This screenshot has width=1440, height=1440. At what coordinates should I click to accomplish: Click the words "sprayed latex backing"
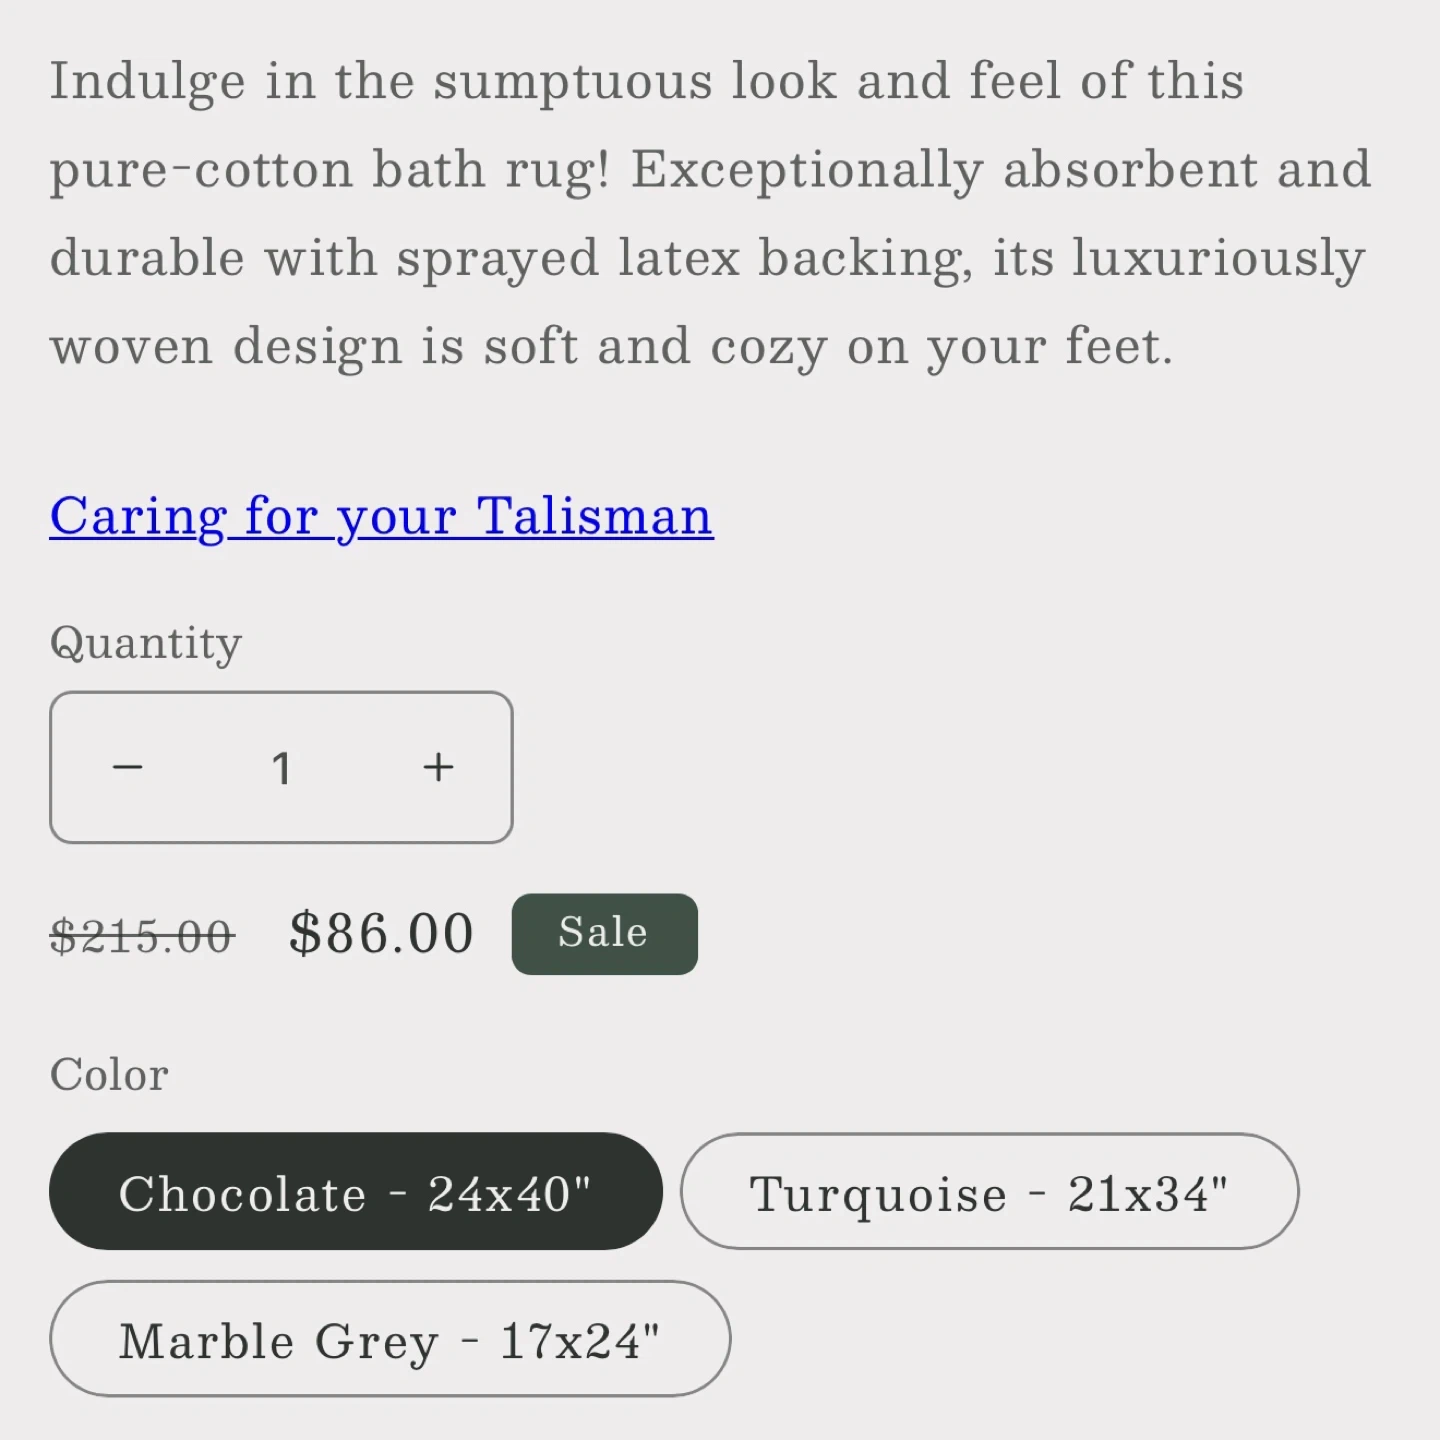pos(684,258)
